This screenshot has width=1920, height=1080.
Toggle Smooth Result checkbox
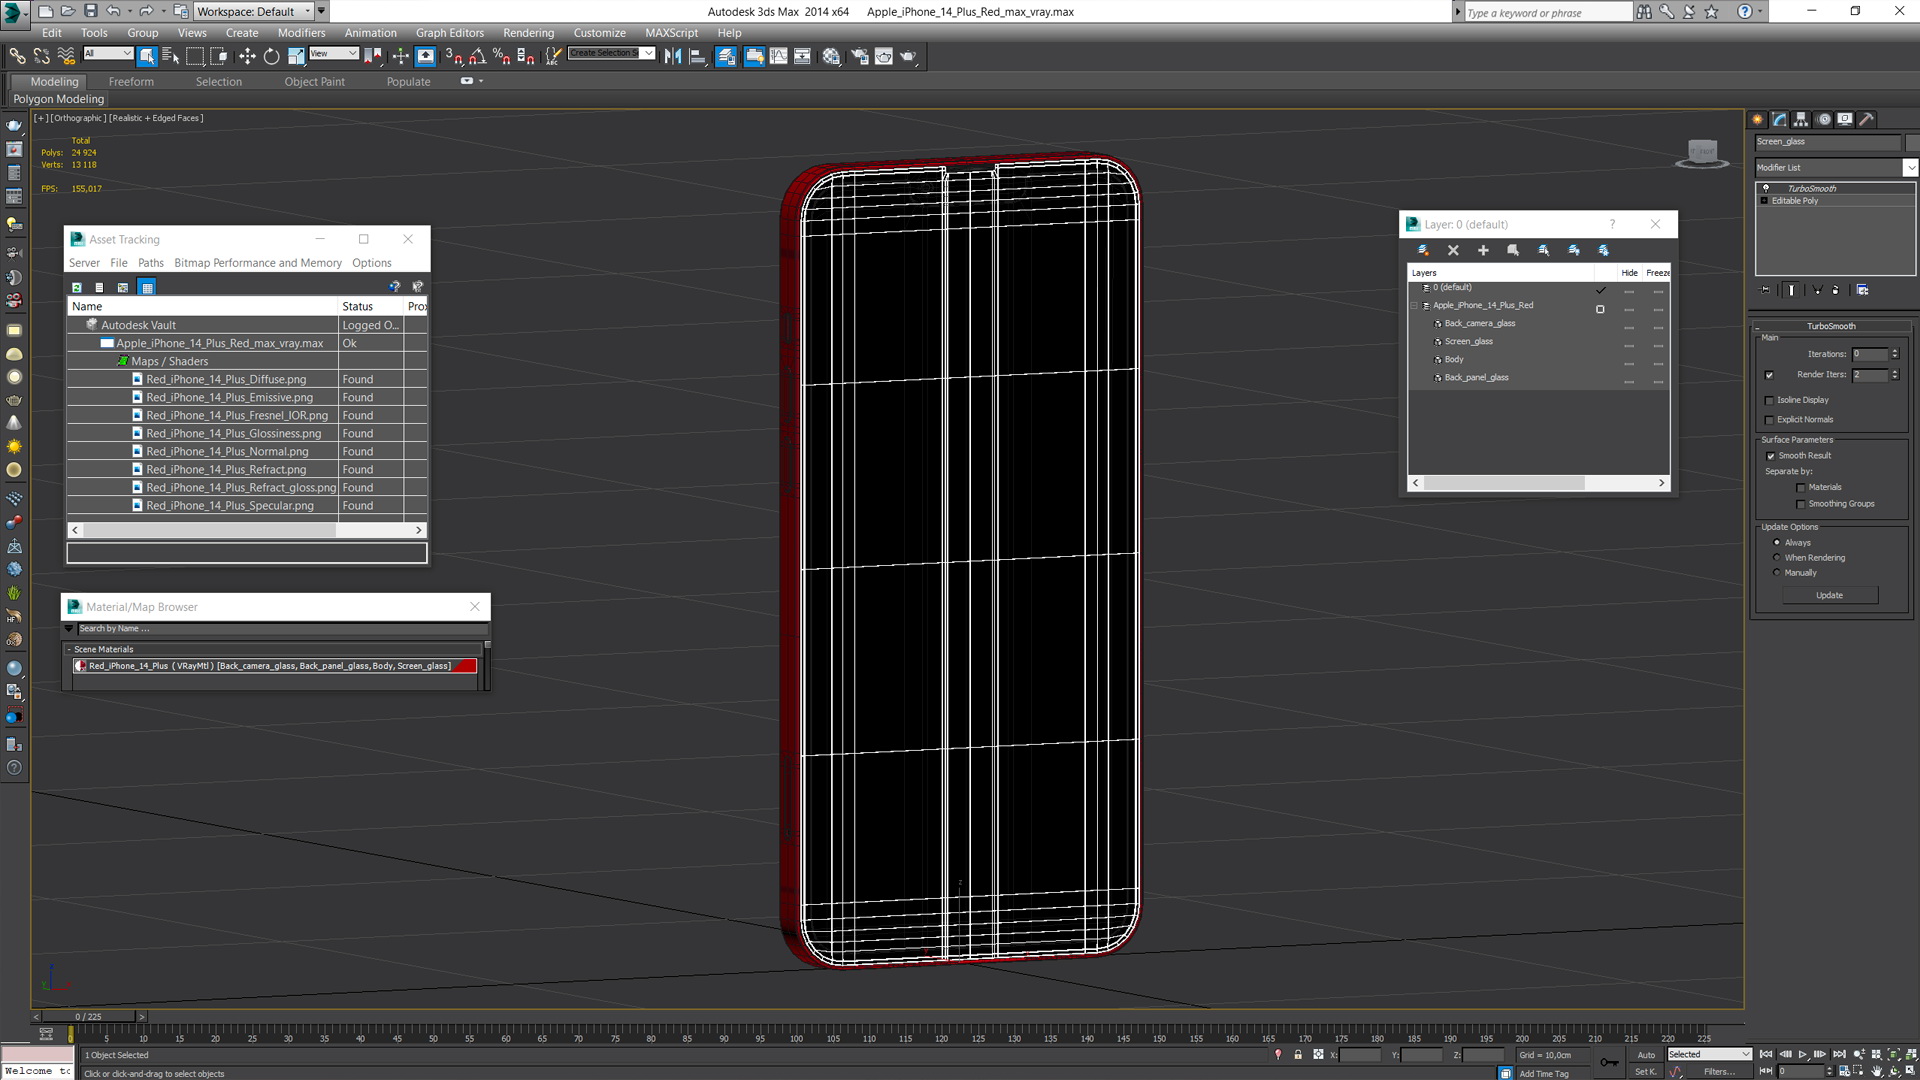[x=1770, y=456]
